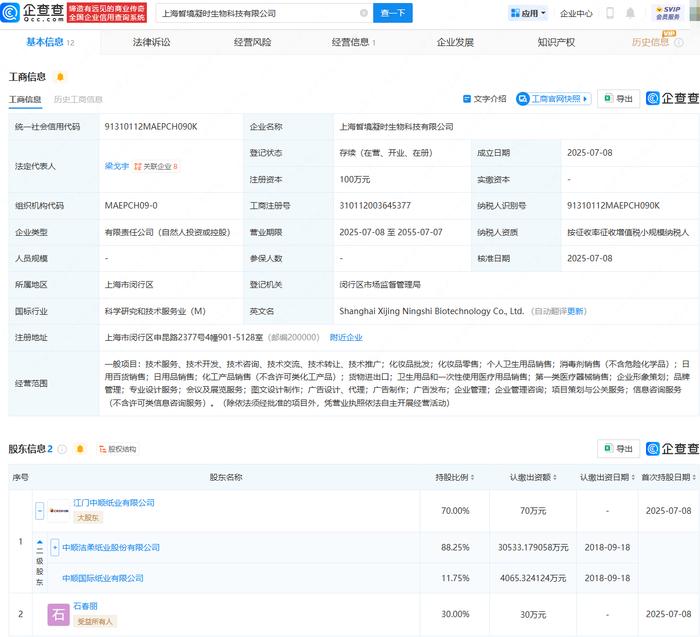Image resolution: width=700 pixels, height=637 pixels.
Task: Click the orange bell next to 工商信息 heading
Action: pyautogui.click(x=60, y=77)
